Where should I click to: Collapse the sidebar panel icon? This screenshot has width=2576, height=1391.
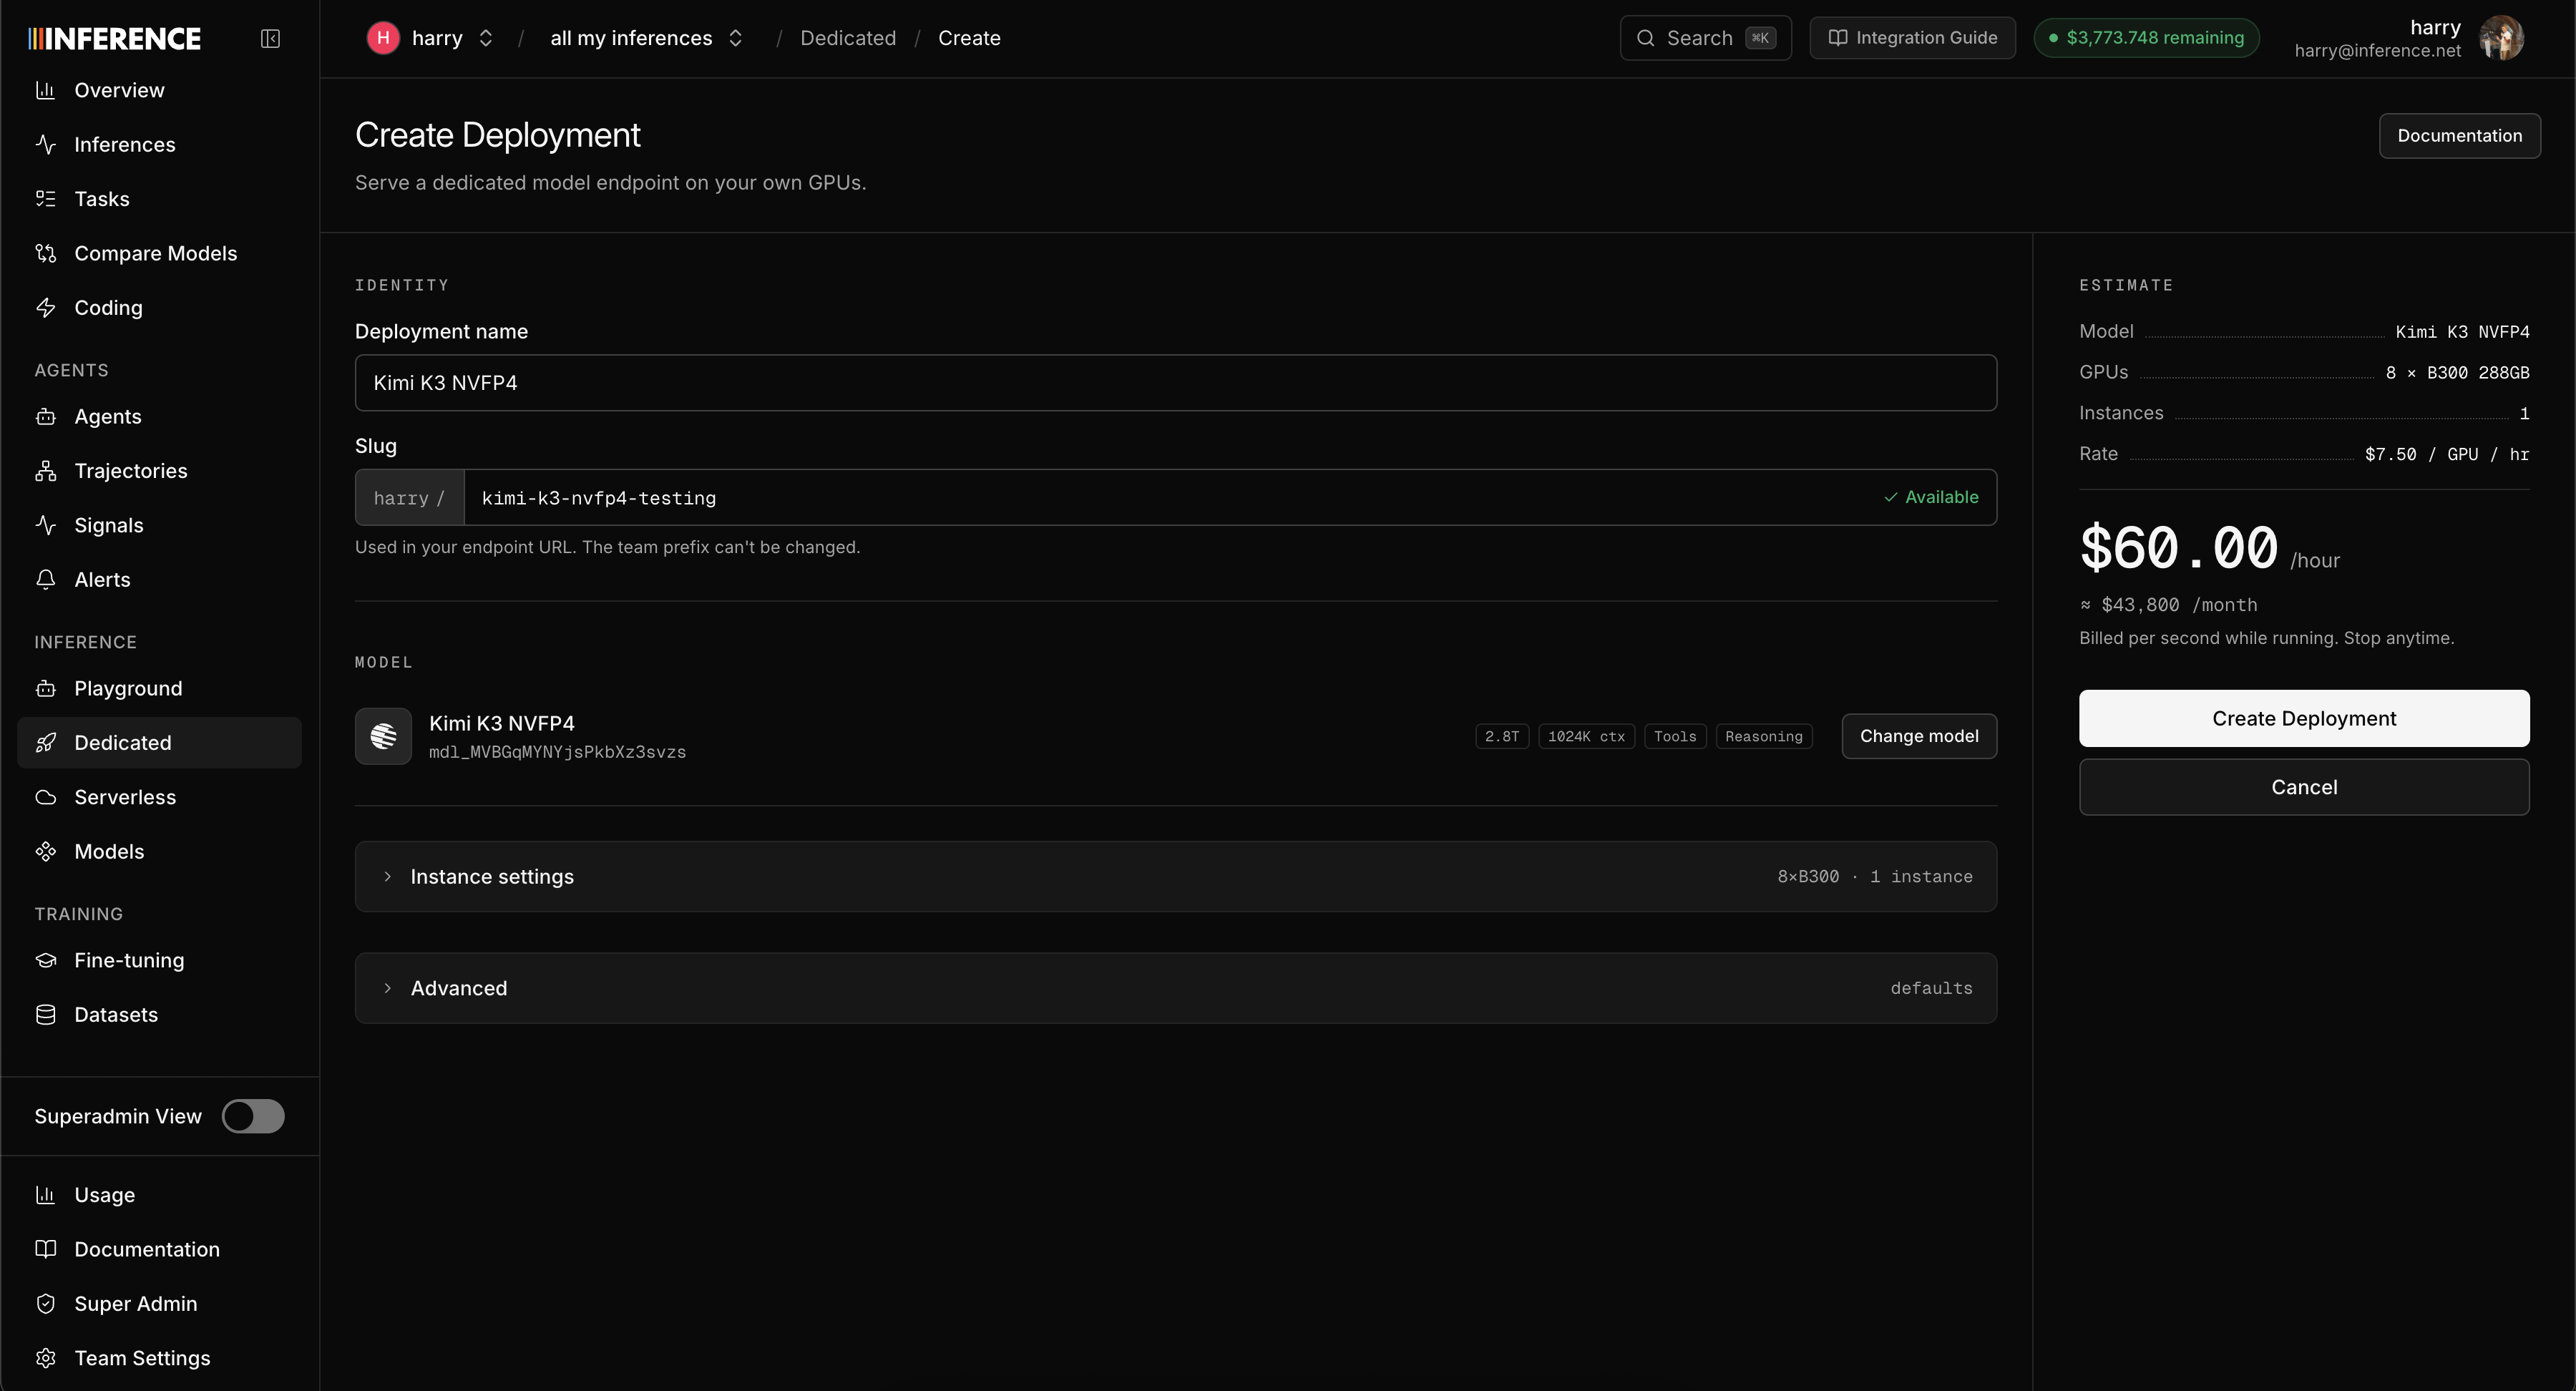coord(270,38)
